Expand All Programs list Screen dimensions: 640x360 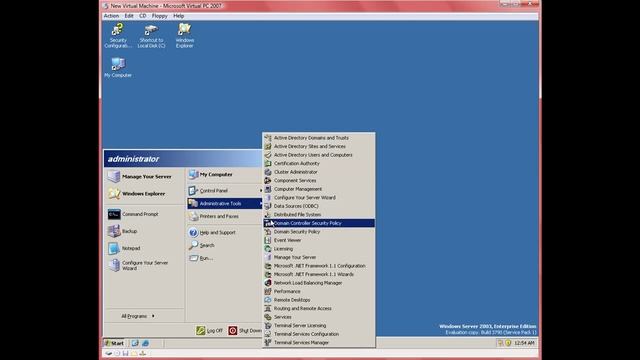(x=138, y=316)
